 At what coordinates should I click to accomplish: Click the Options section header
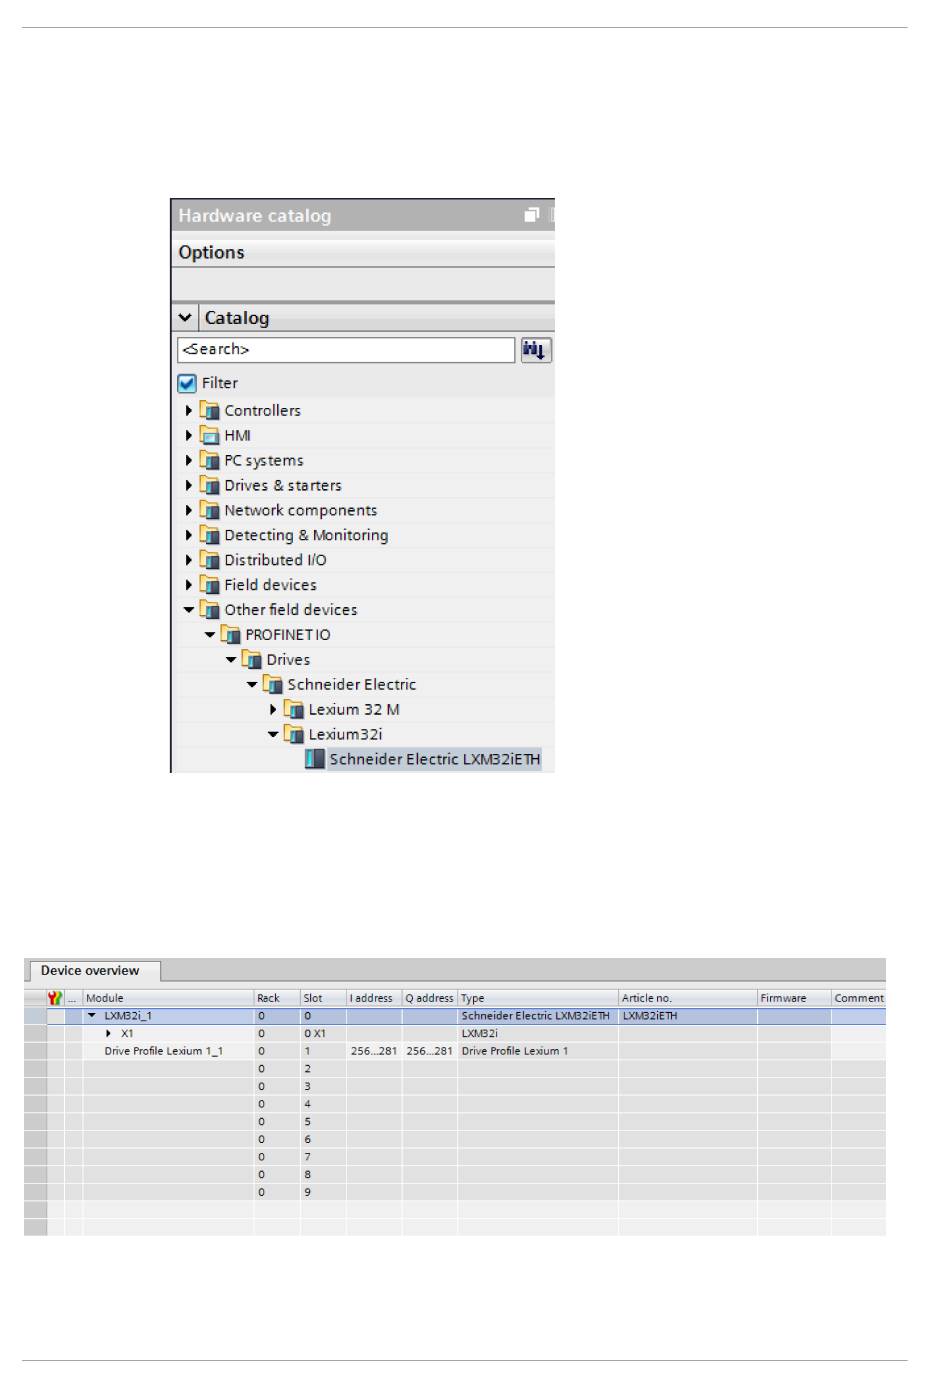point(363,252)
